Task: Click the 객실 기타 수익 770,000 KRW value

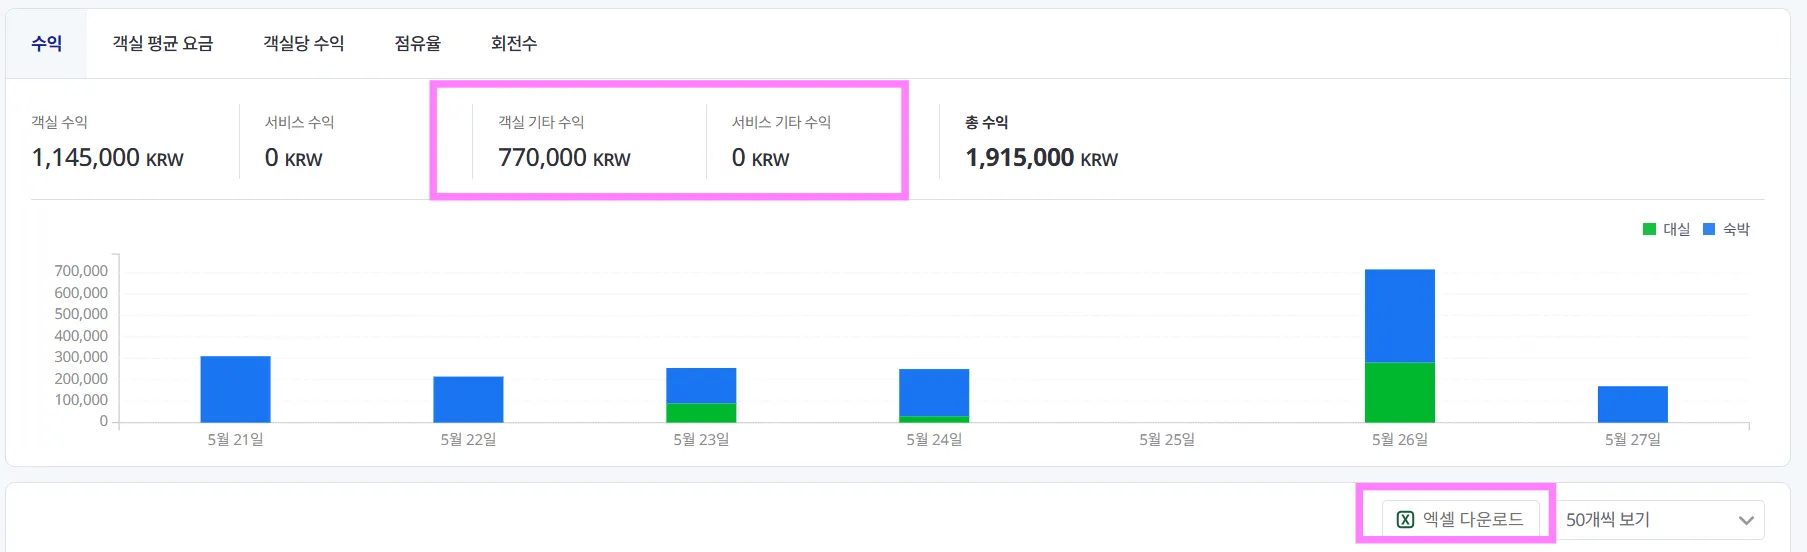Action: (x=564, y=158)
